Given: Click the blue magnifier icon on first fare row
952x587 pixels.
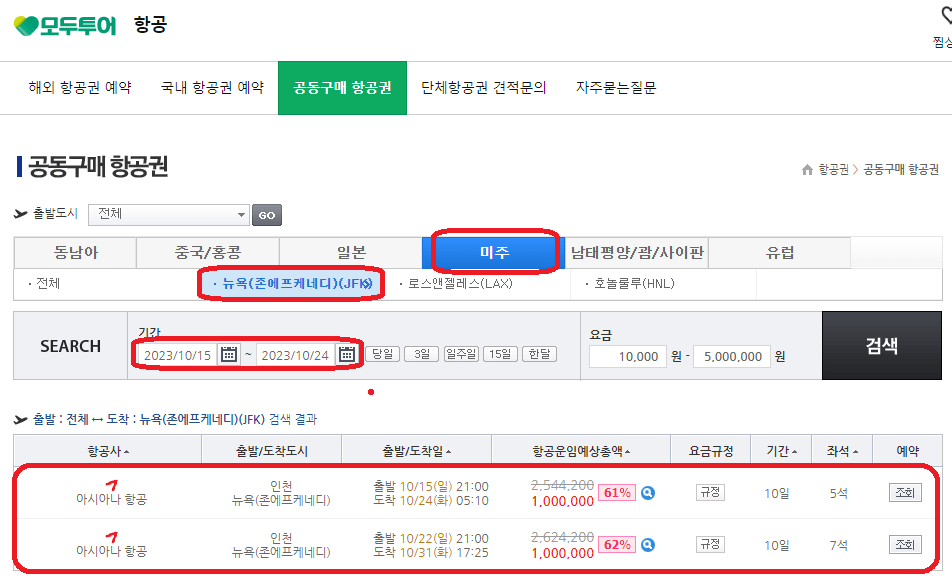Looking at the screenshot, I should 647,495.
